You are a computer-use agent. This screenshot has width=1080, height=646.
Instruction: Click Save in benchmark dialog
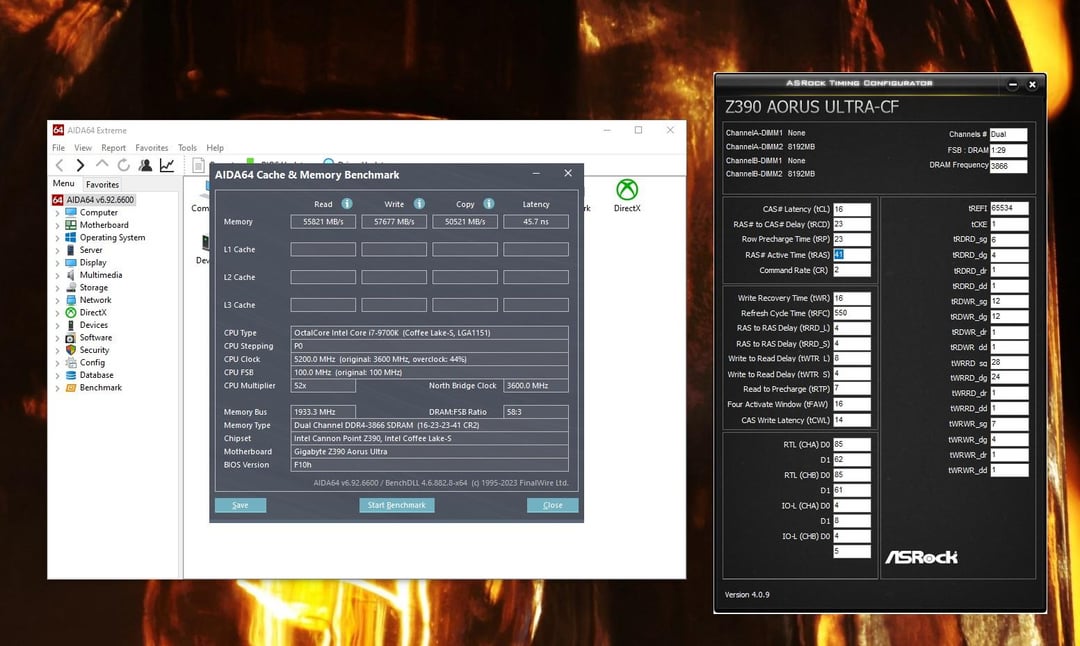click(x=240, y=505)
